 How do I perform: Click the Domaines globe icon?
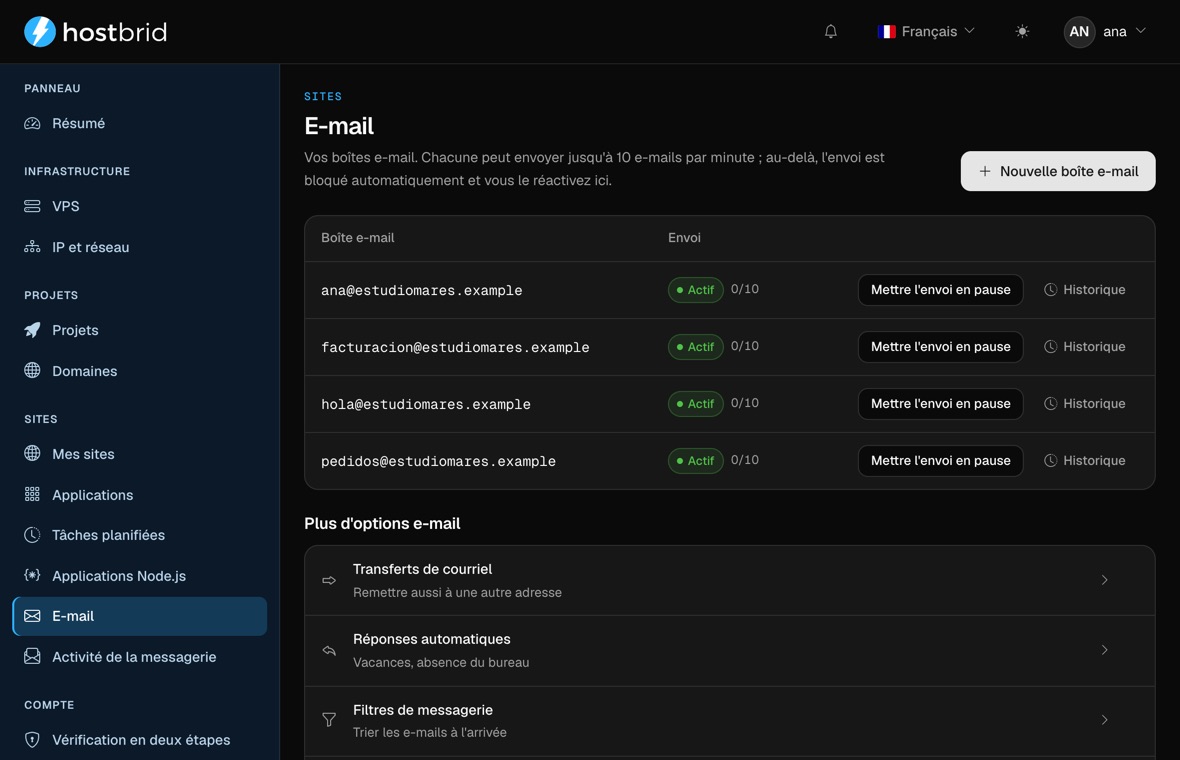pyautogui.click(x=32, y=370)
